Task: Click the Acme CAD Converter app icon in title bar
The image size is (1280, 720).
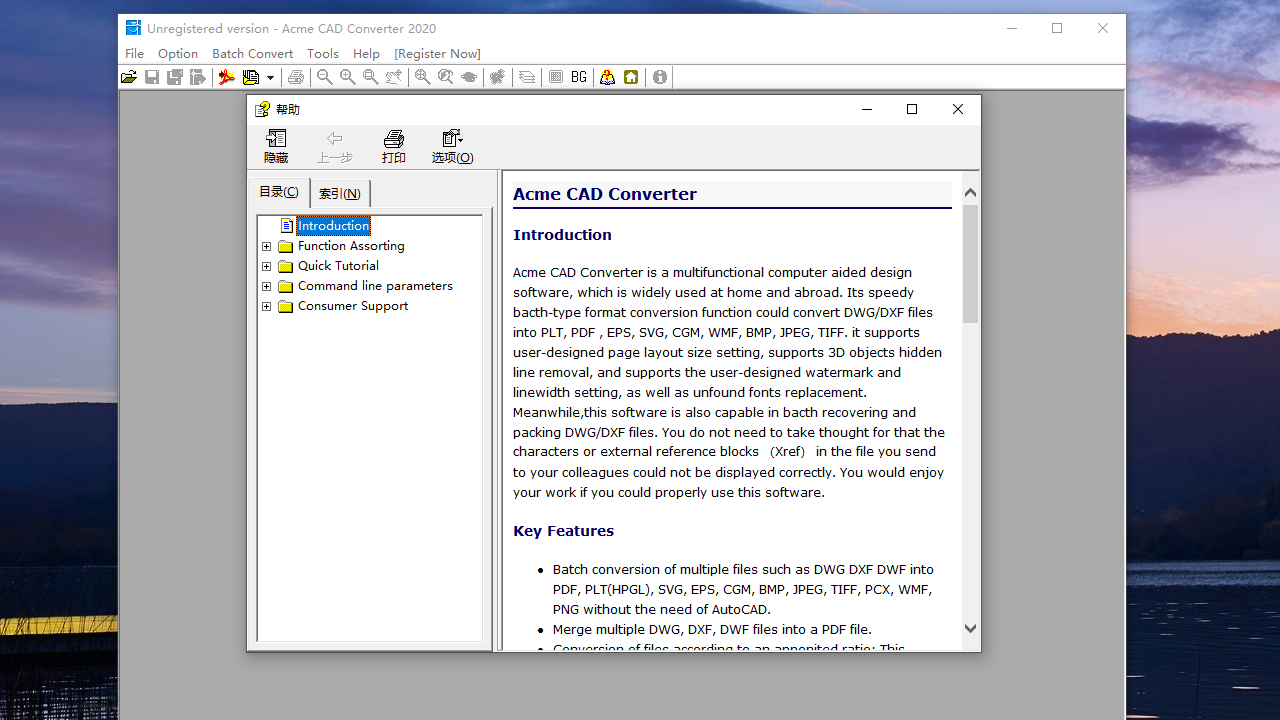Action: [133, 28]
